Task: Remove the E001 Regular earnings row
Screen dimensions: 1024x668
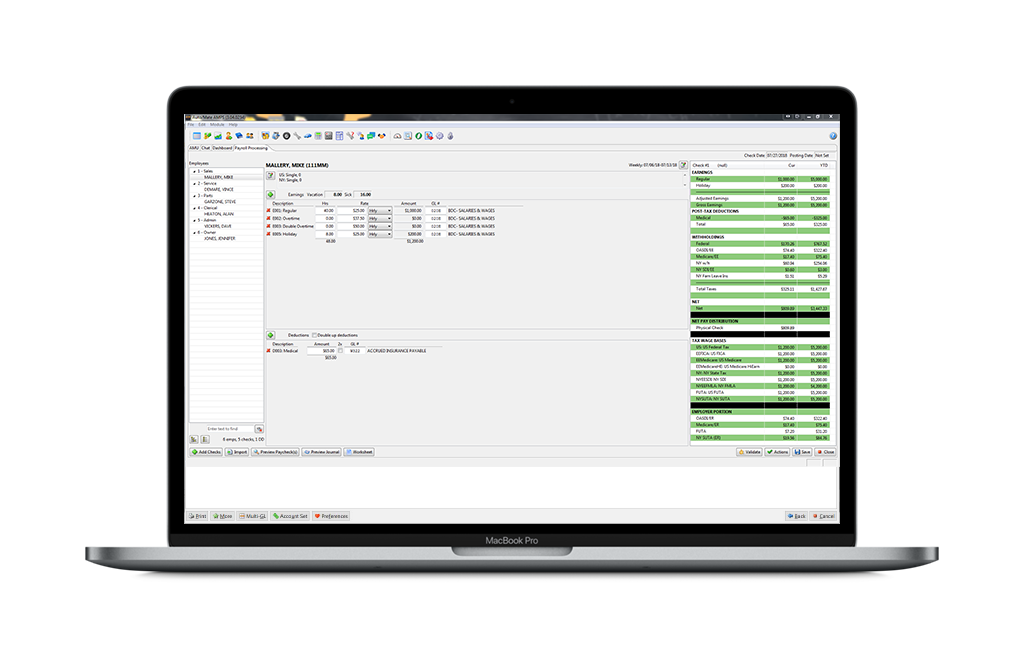Action: (x=268, y=211)
